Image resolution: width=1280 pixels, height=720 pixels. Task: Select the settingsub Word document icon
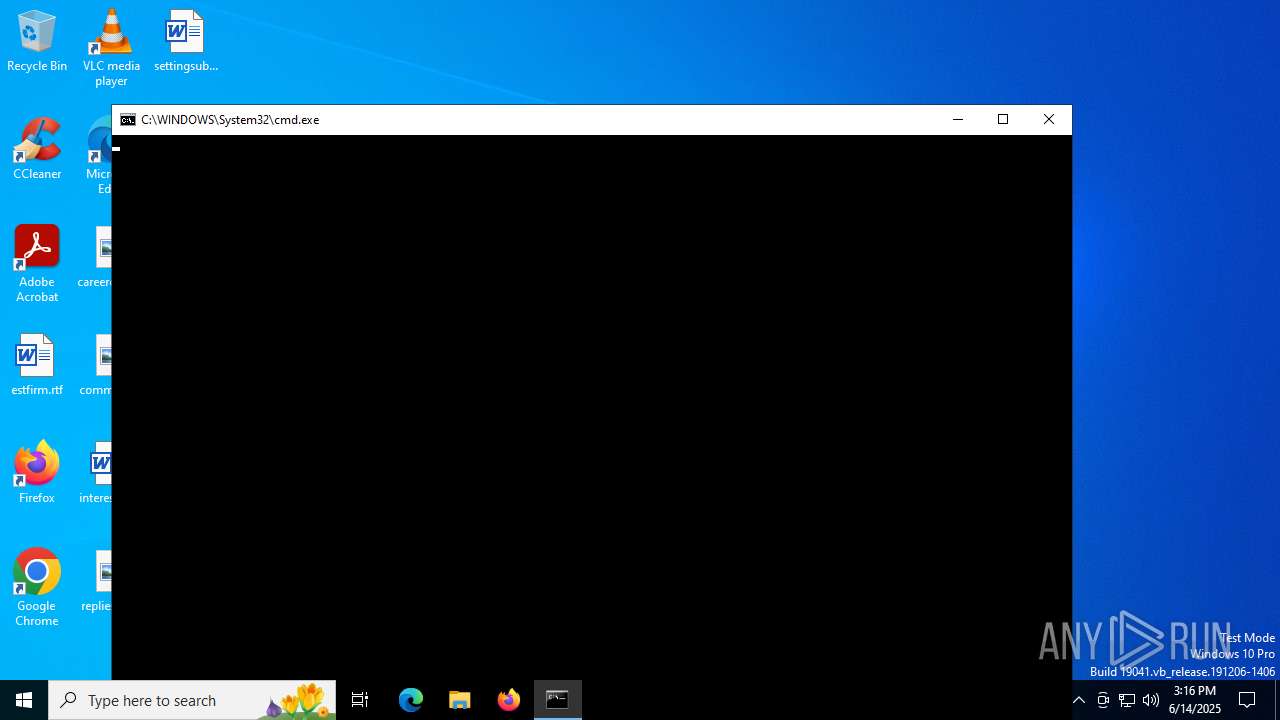click(185, 41)
